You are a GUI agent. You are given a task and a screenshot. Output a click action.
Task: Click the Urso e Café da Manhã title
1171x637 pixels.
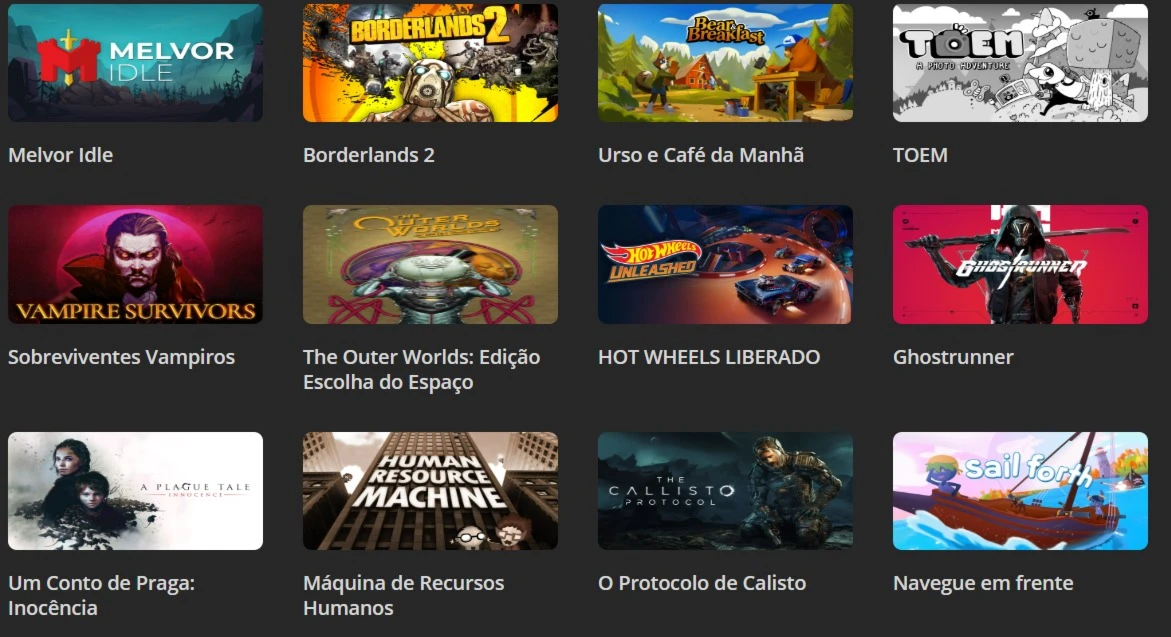[701, 155]
